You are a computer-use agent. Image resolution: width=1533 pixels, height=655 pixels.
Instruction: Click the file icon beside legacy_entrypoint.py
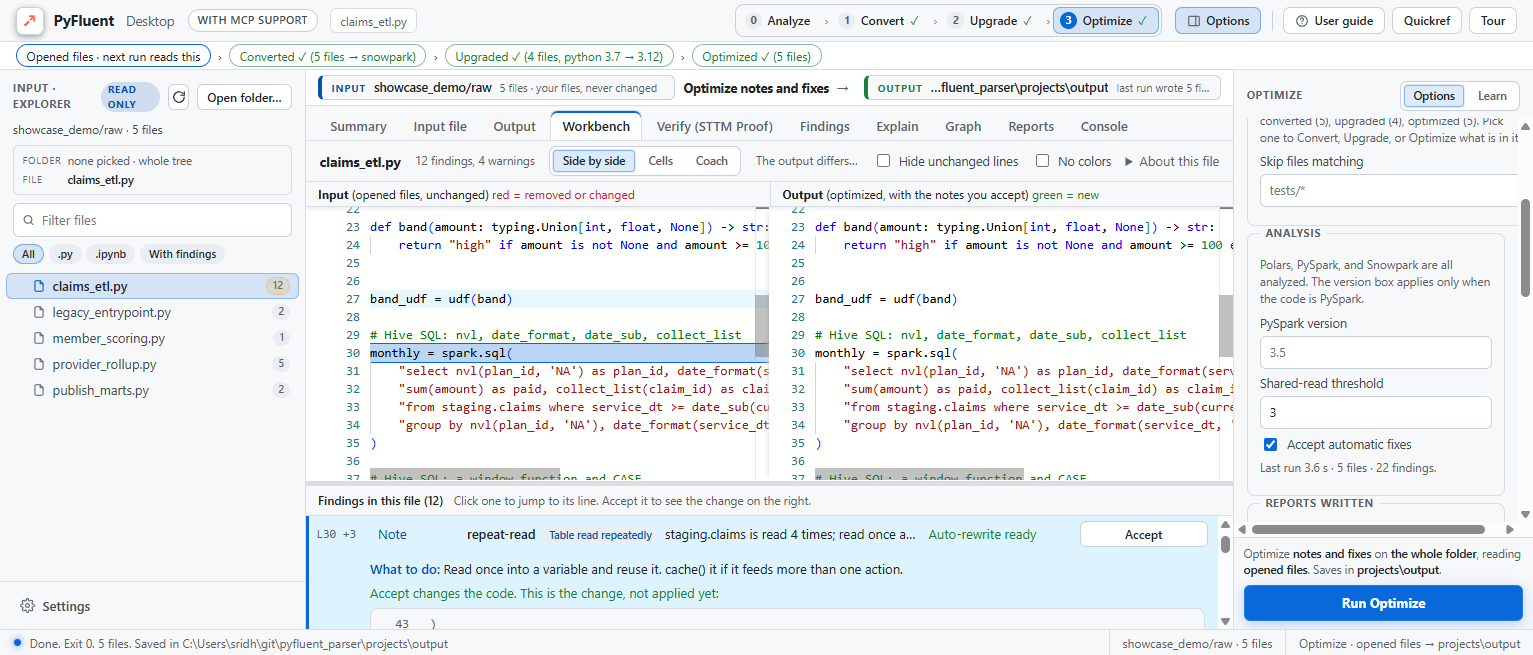pos(38,312)
